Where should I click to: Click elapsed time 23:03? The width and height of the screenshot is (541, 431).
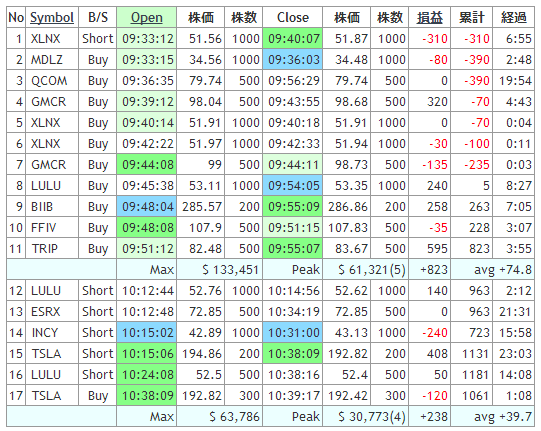(x=514, y=354)
